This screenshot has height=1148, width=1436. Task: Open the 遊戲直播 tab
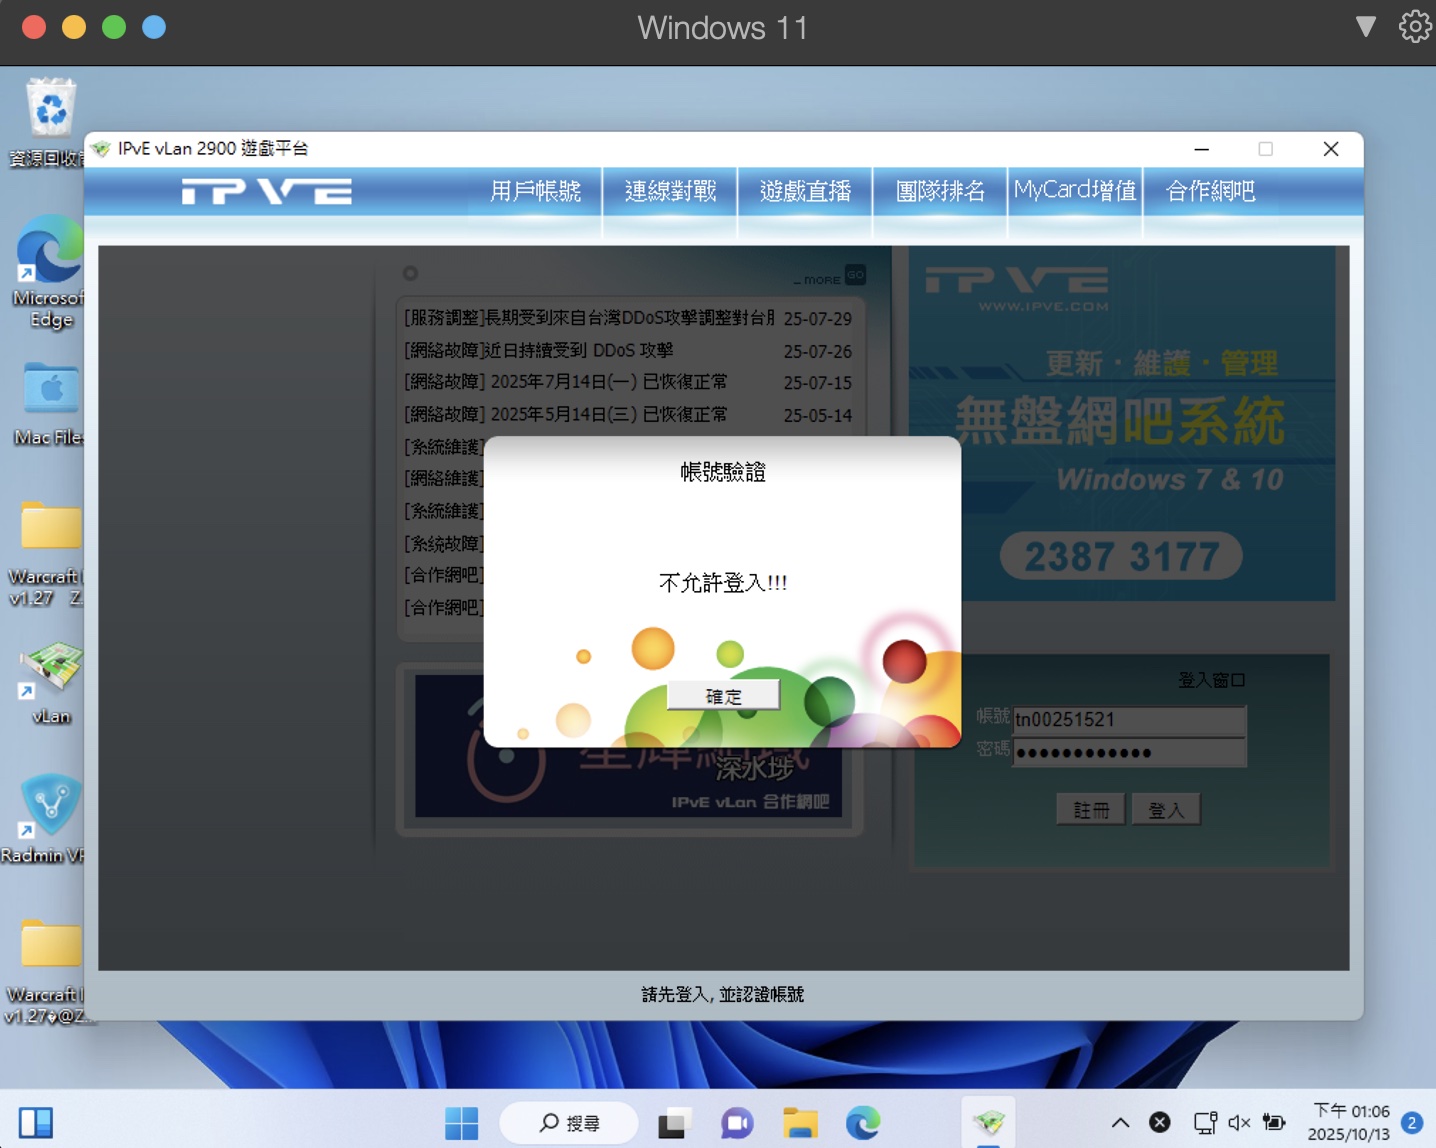pos(805,191)
